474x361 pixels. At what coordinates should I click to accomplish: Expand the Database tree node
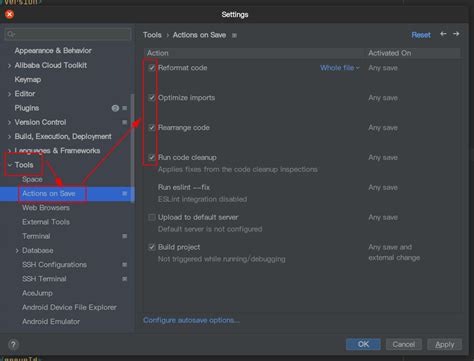coord(17,251)
